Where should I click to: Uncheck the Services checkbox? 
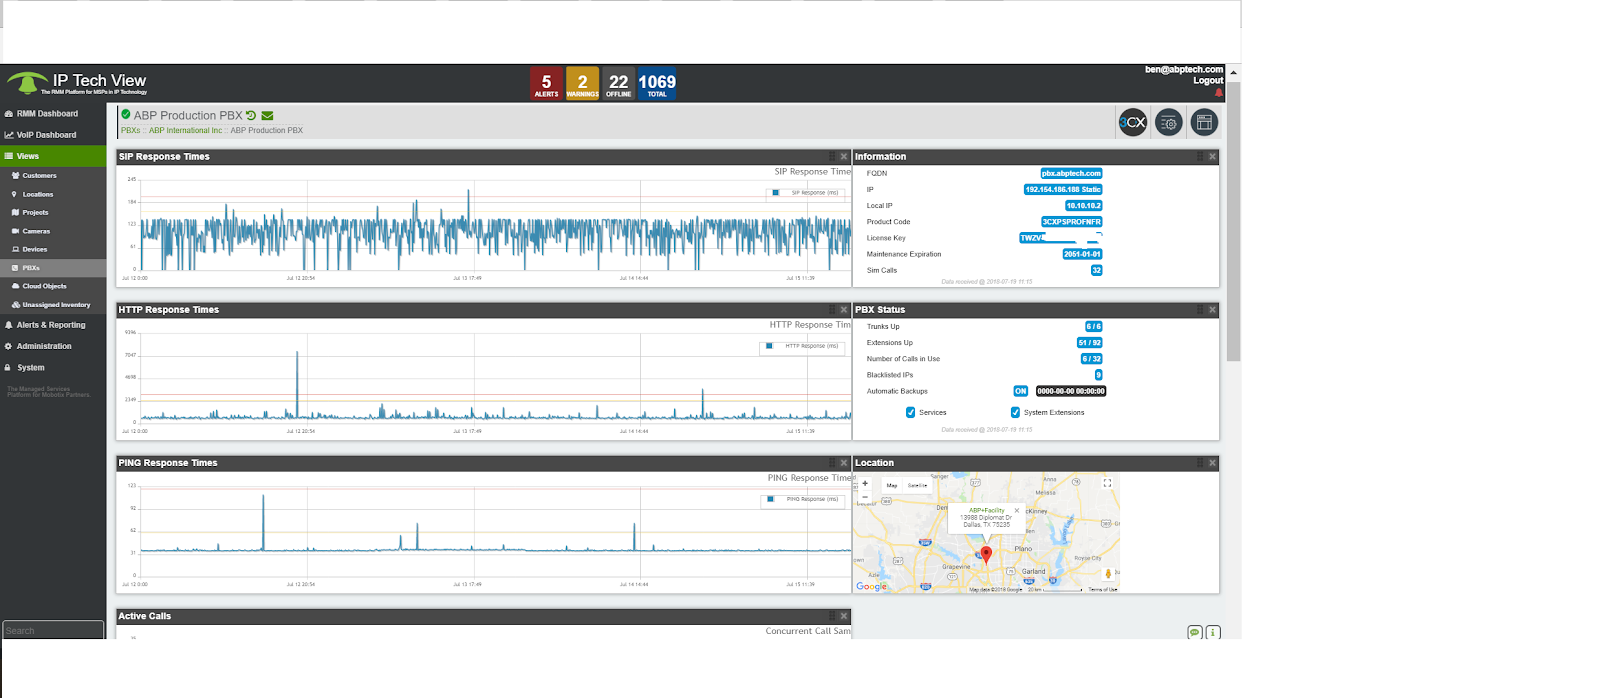(910, 412)
